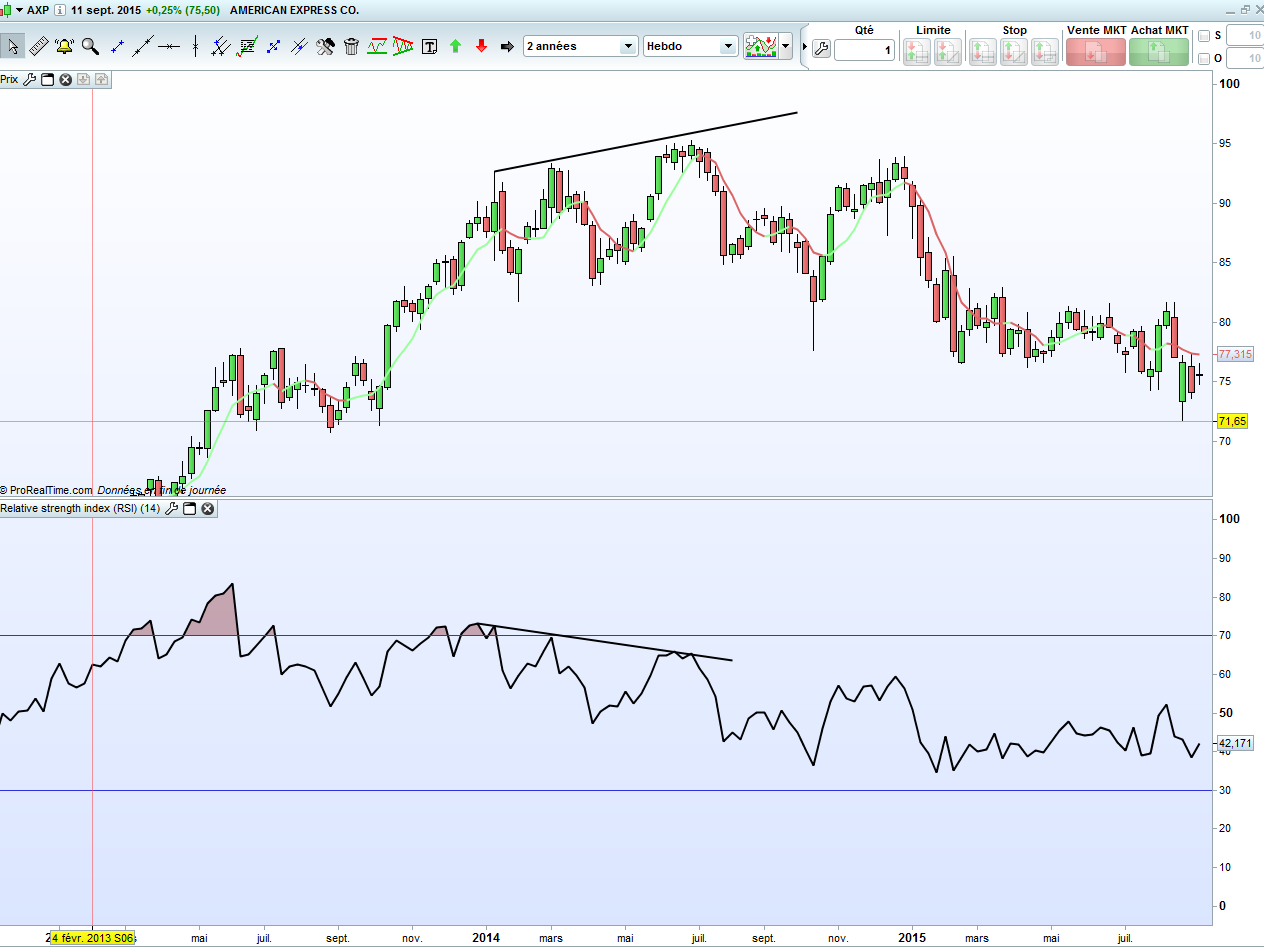The height and width of the screenshot is (947, 1264).
Task: Maximize the Prix panel window icon
Action: [x=48, y=79]
